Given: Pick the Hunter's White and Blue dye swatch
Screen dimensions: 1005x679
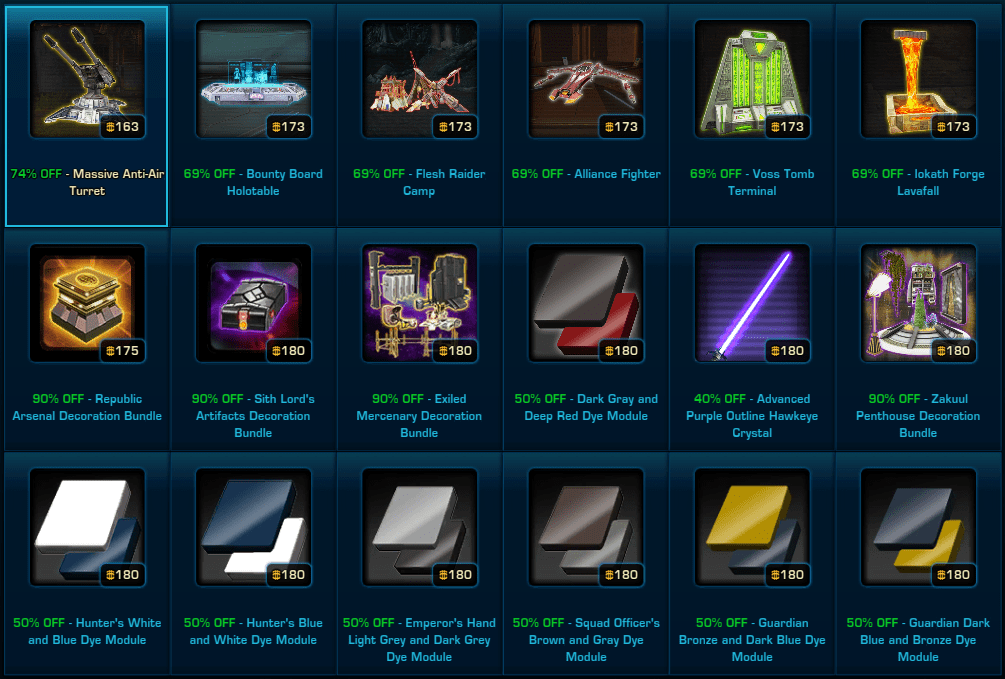Looking at the screenshot, I should click(87, 527).
